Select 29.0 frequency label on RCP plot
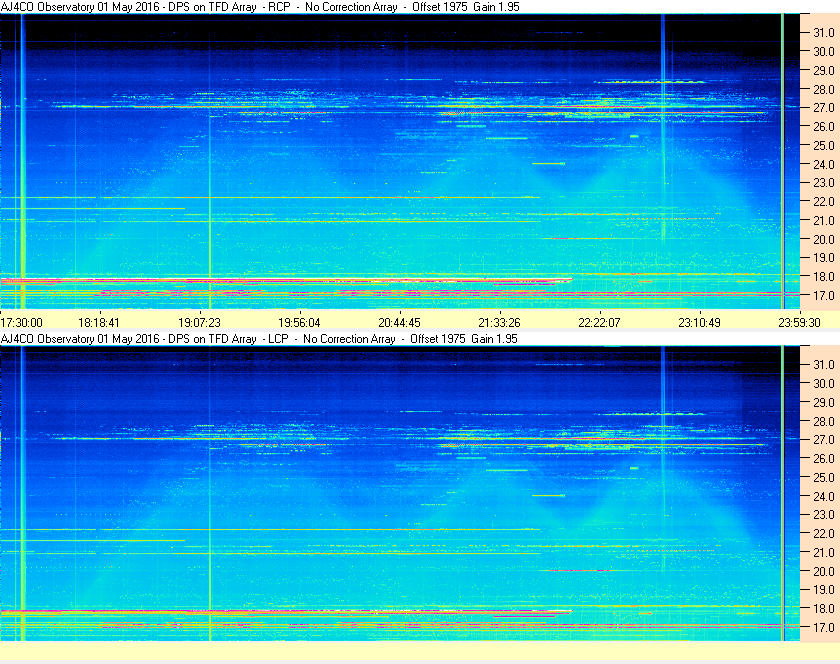The image size is (840, 664). (824, 70)
